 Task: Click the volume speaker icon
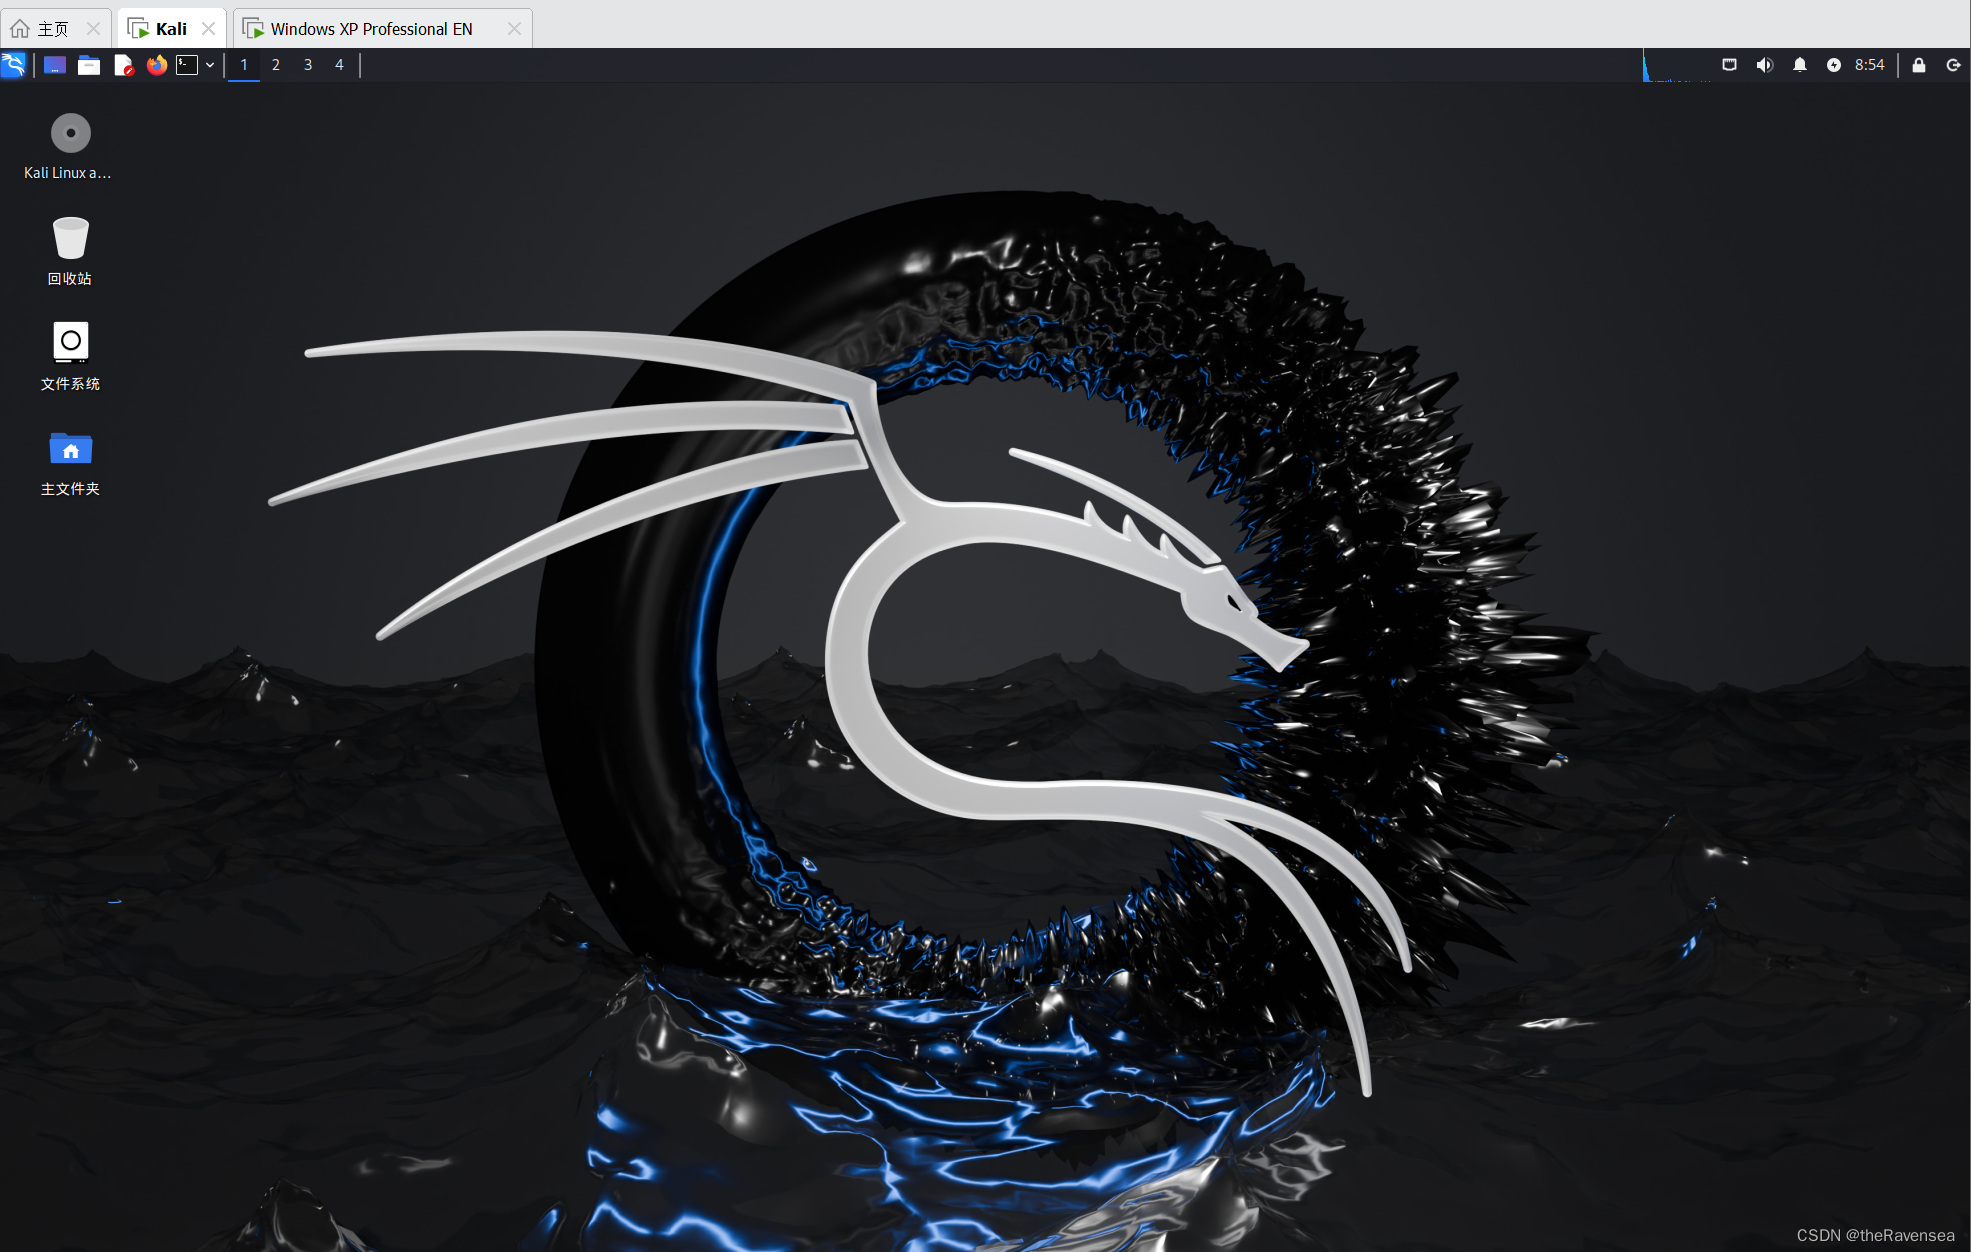1765,65
